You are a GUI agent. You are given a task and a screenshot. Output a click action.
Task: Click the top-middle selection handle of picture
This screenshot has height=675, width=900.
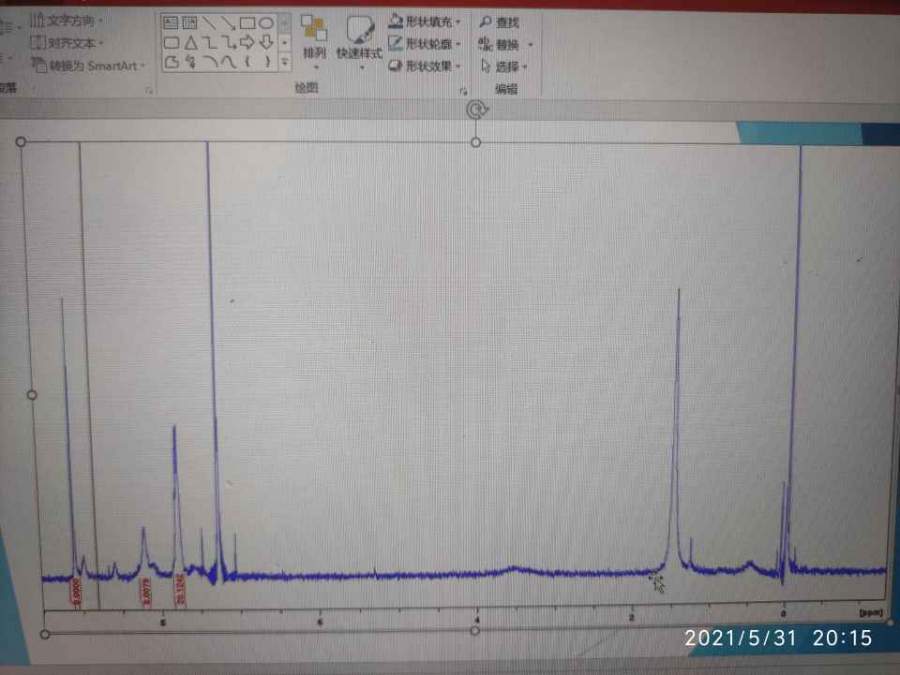(x=476, y=142)
